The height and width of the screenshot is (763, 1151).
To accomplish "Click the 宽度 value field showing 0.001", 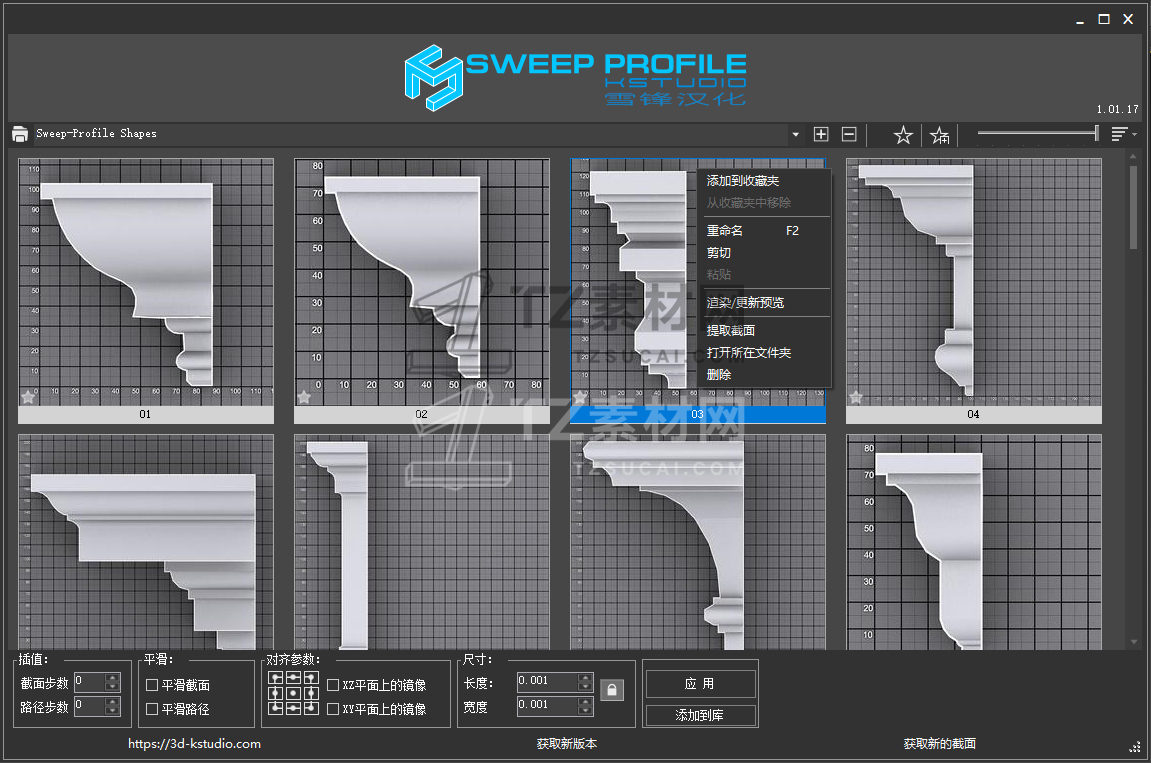I will [548, 706].
